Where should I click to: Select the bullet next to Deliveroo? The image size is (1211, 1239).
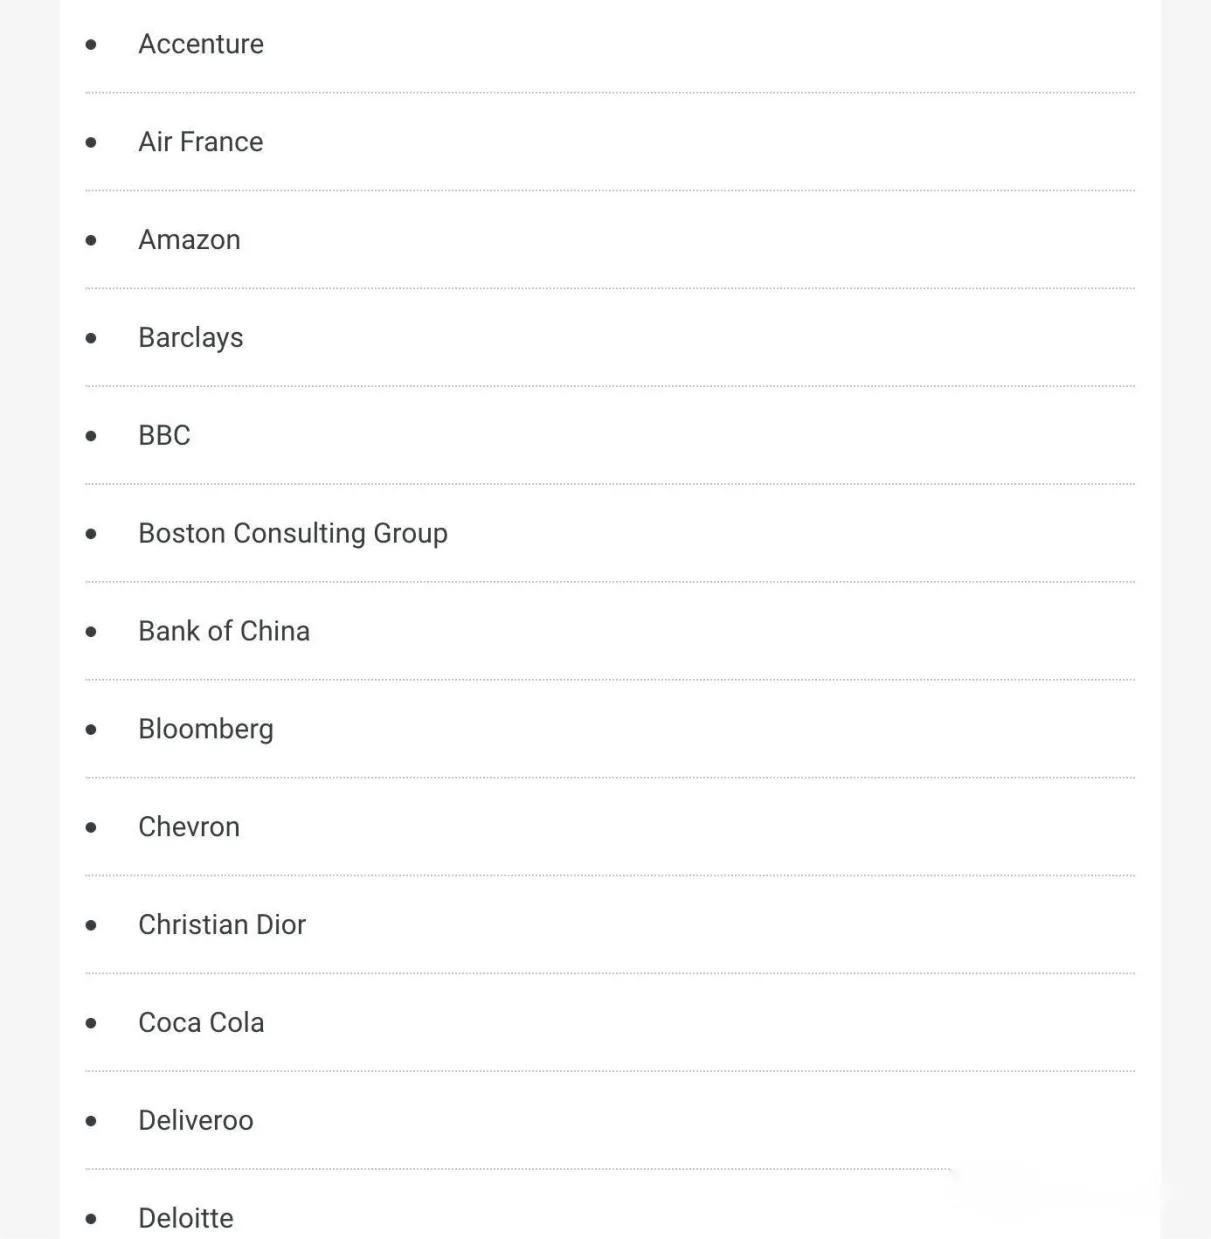point(92,1122)
